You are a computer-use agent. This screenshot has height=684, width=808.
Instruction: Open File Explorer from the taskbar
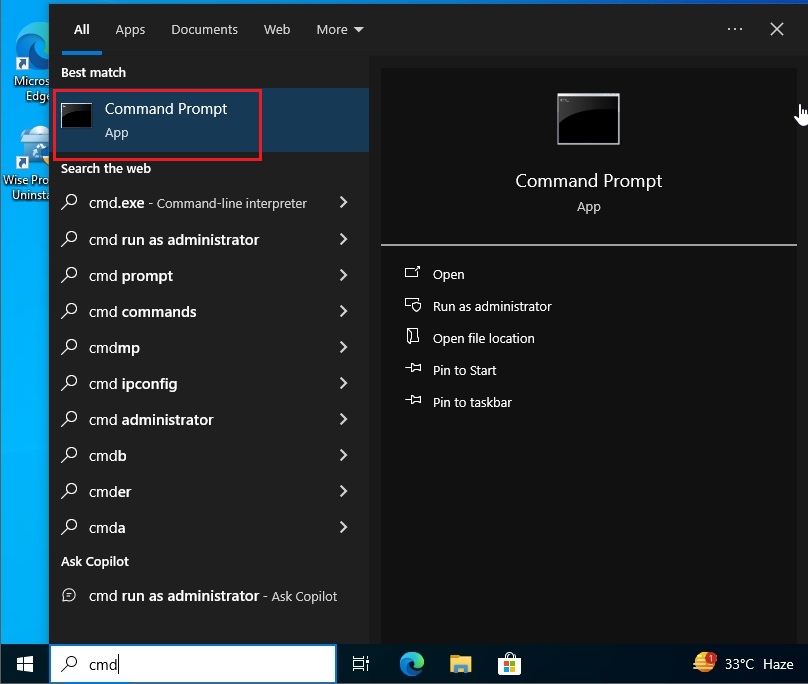[x=460, y=663]
